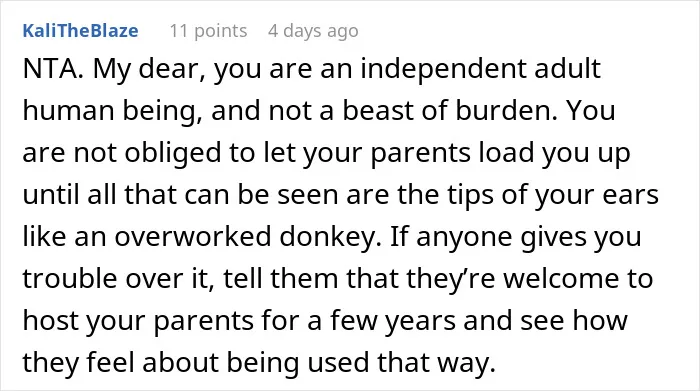Open KaliTheBlaze's user profile link
700x391 pixels.
80,31
